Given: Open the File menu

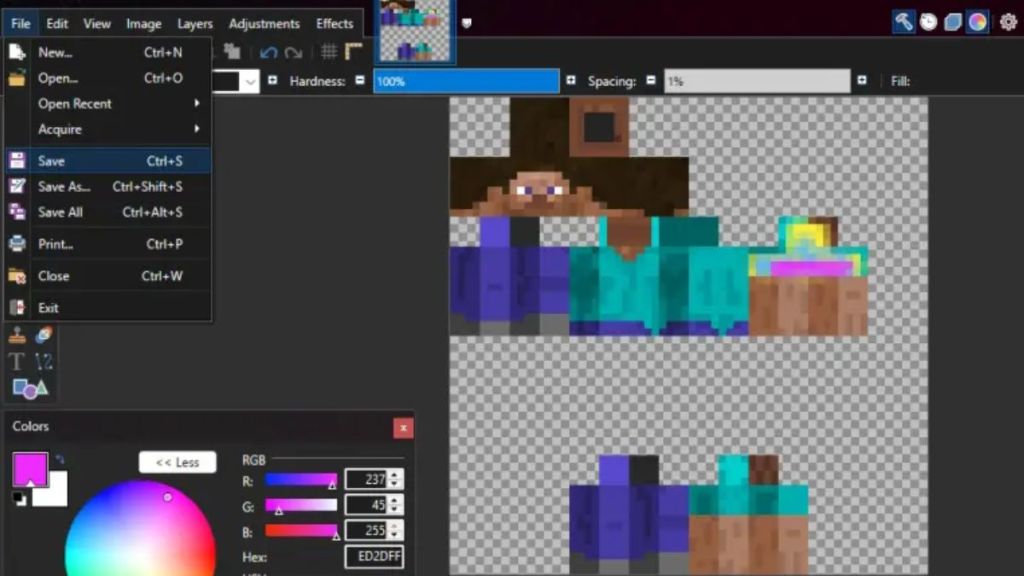Looking at the screenshot, I should pos(20,24).
